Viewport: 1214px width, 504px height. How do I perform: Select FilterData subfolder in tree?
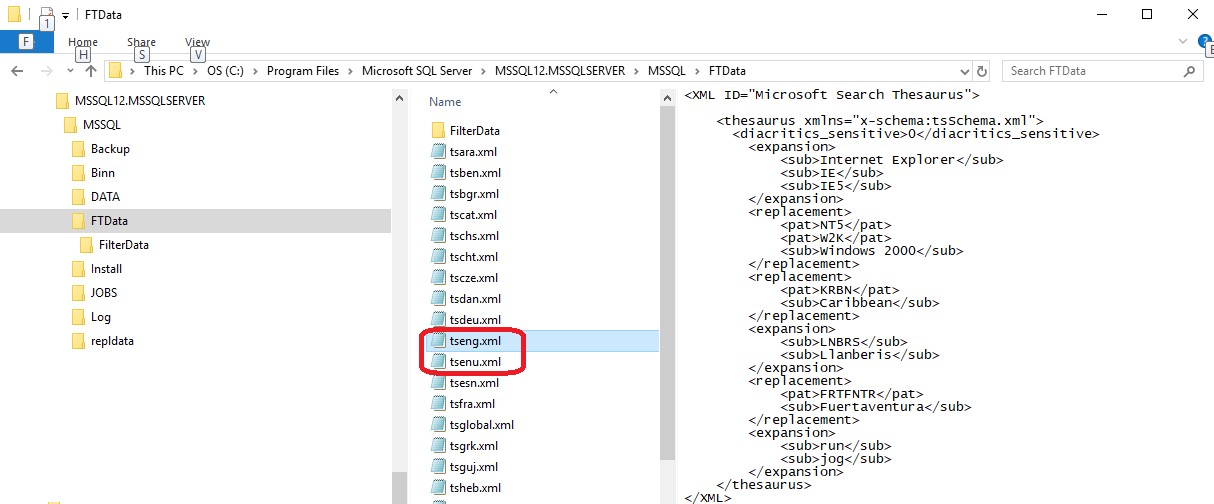tap(124, 245)
